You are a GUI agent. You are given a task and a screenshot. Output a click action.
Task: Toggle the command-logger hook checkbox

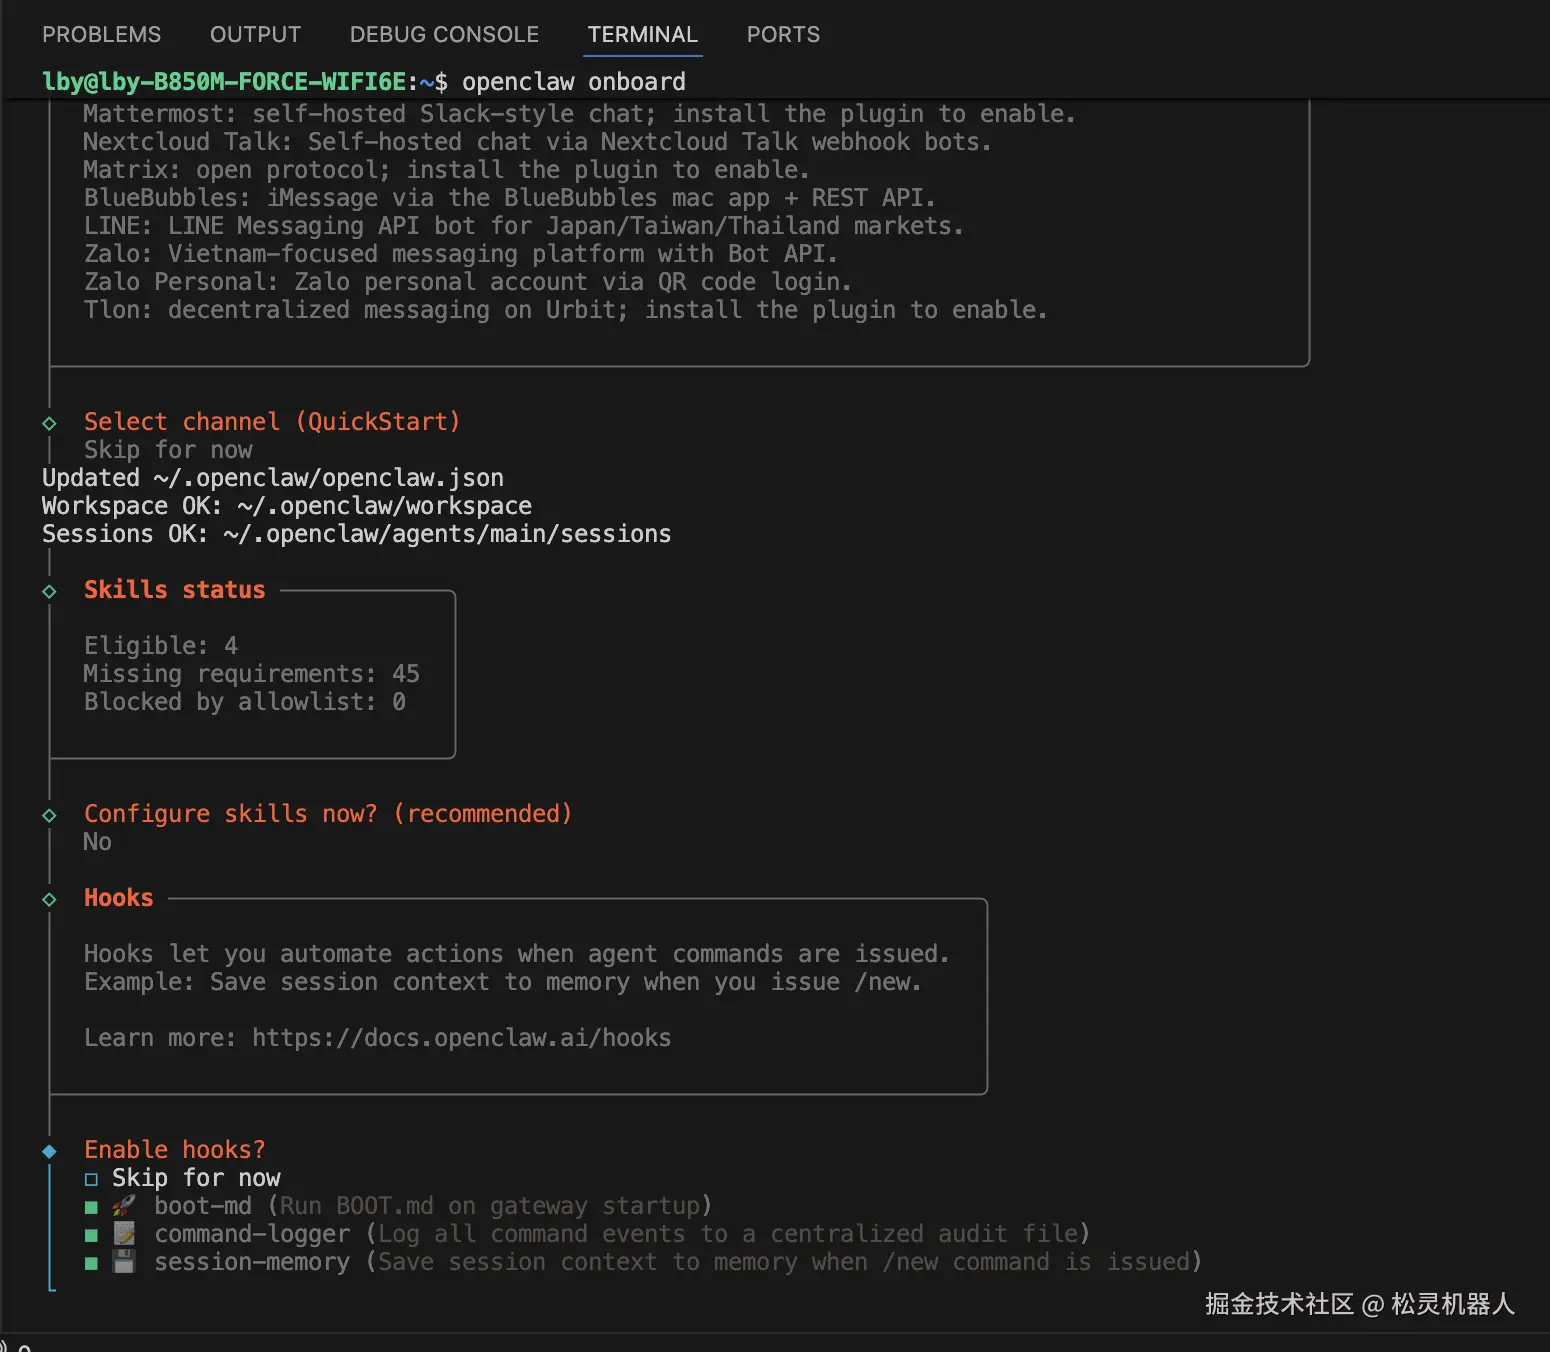tap(91, 1235)
